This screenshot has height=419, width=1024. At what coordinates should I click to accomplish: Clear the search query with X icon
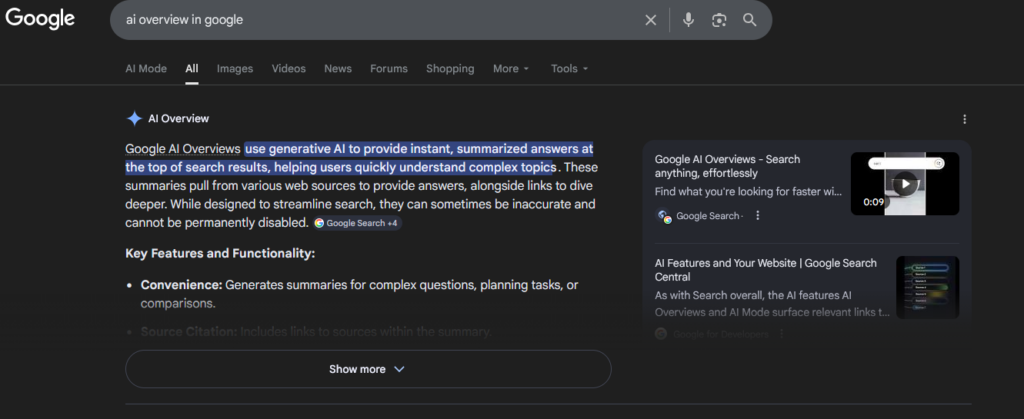[650, 20]
